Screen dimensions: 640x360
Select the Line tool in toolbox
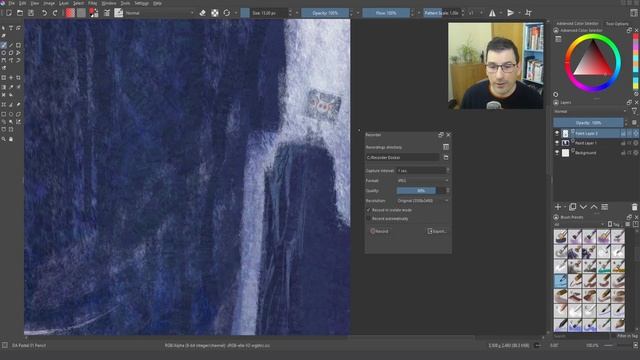click(x=11, y=45)
